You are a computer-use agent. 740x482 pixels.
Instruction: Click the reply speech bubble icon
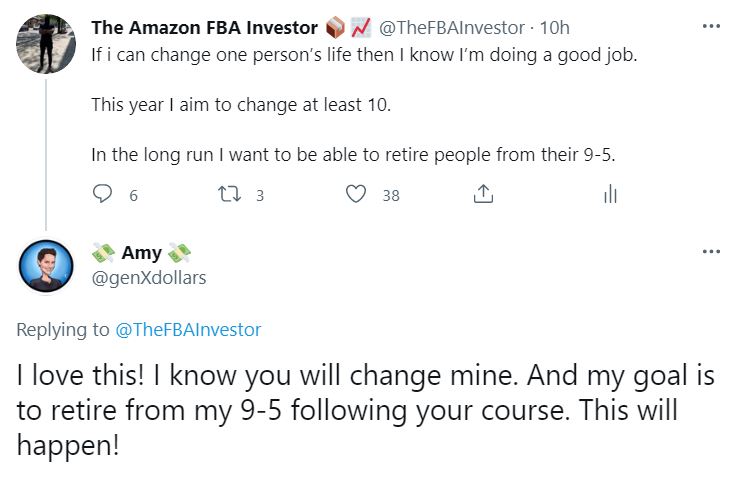102,195
